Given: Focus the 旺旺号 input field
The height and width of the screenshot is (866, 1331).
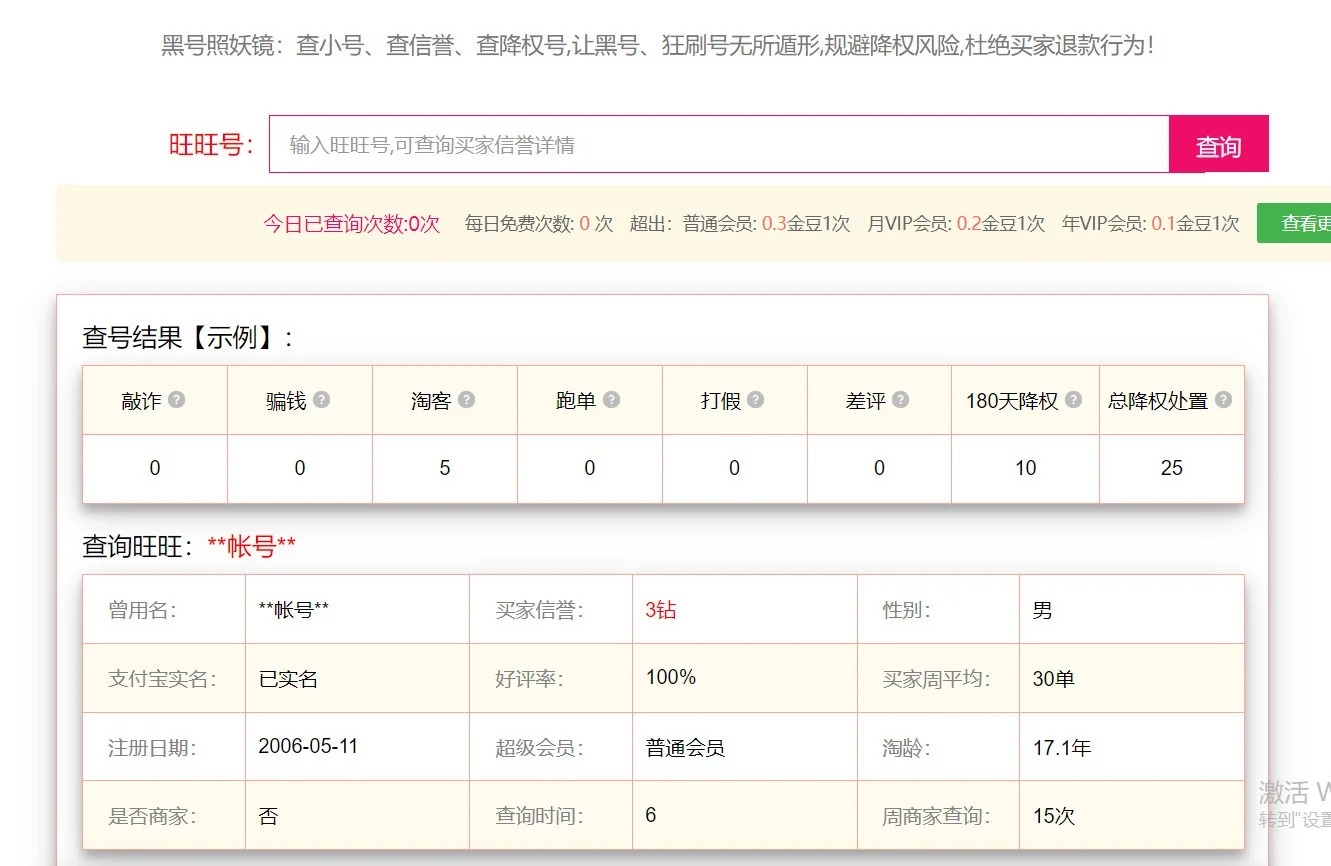Looking at the screenshot, I should click(719, 145).
